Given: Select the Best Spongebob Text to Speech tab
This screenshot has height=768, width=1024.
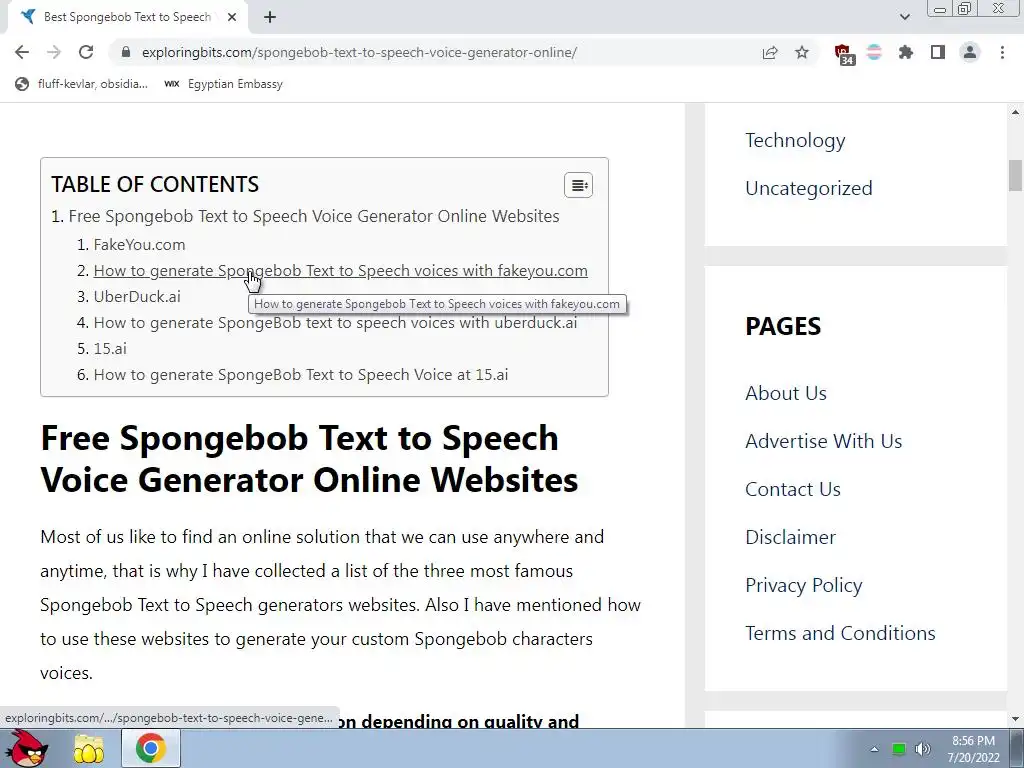Looking at the screenshot, I should tap(127, 17).
